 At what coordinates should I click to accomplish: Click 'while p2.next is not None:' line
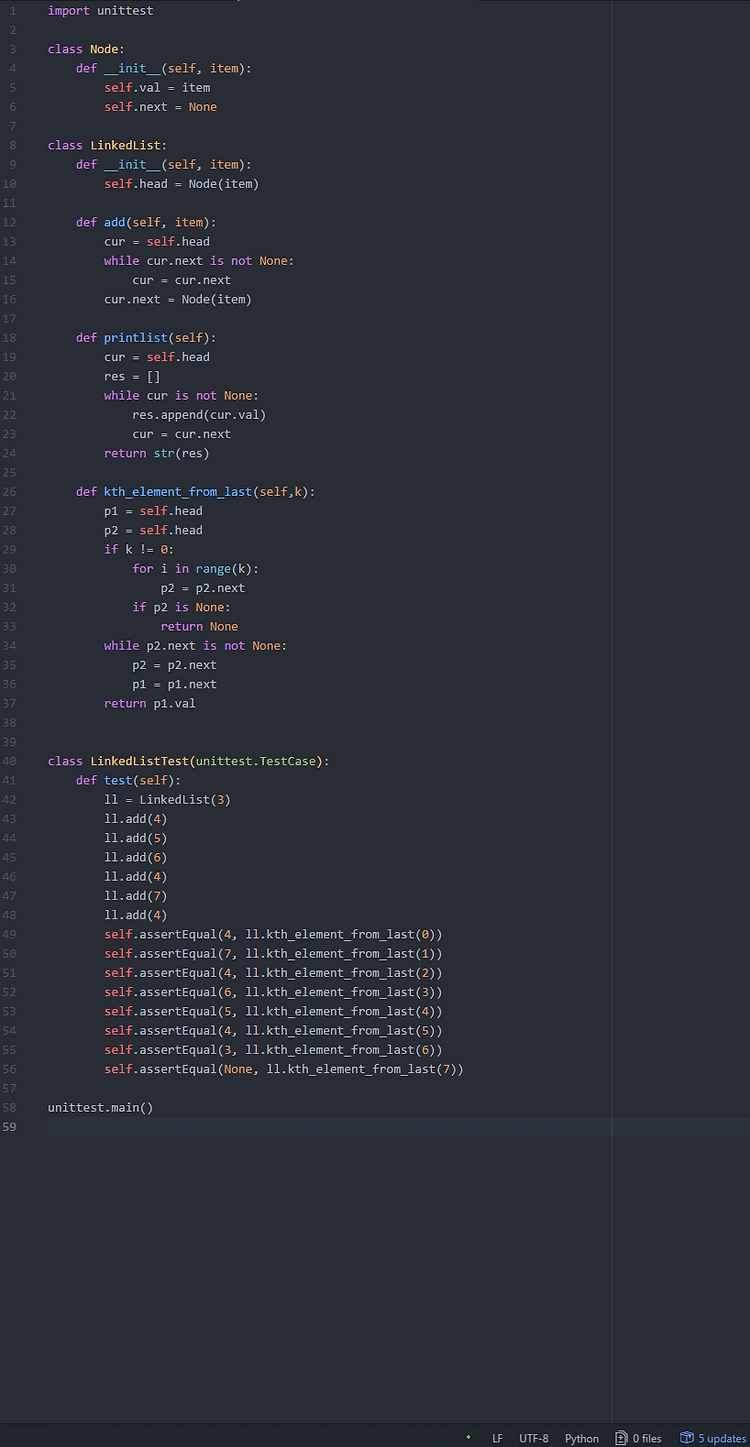[195, 646]
